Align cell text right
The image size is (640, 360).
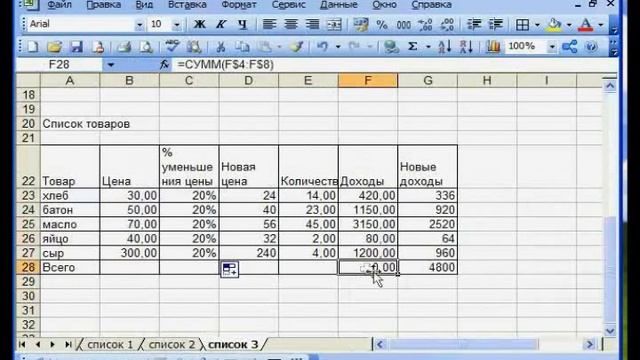click(x=312, y=24)
